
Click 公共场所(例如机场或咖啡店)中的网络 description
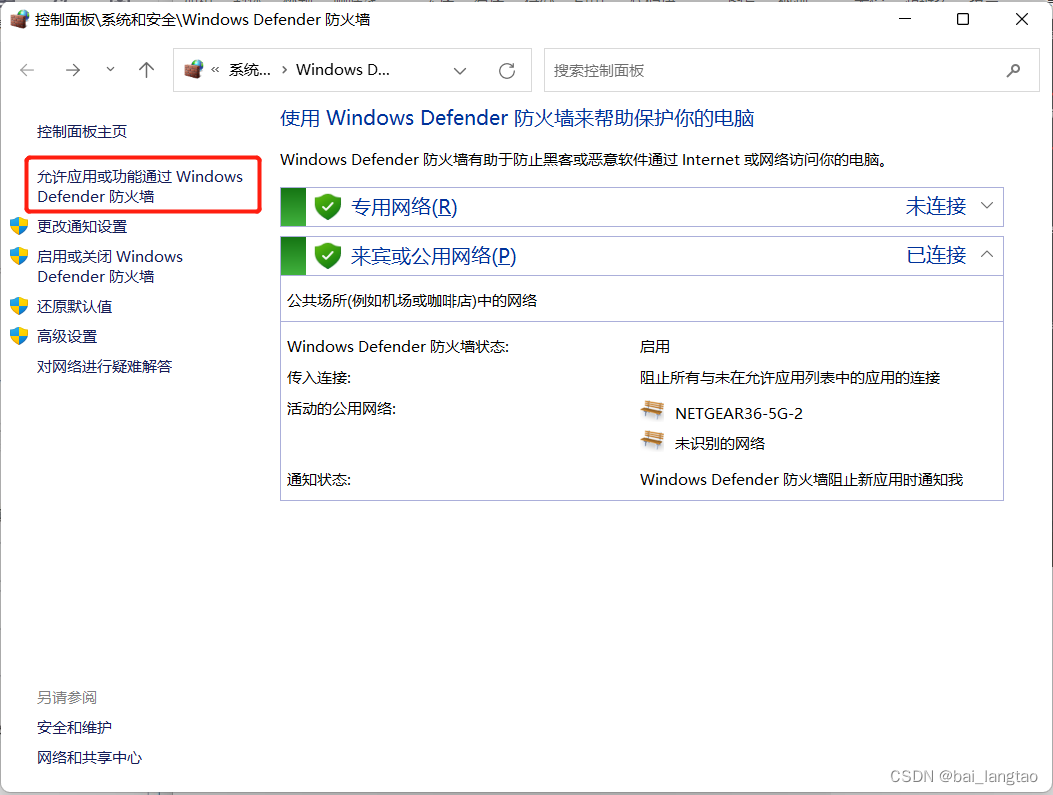point(412,301)
